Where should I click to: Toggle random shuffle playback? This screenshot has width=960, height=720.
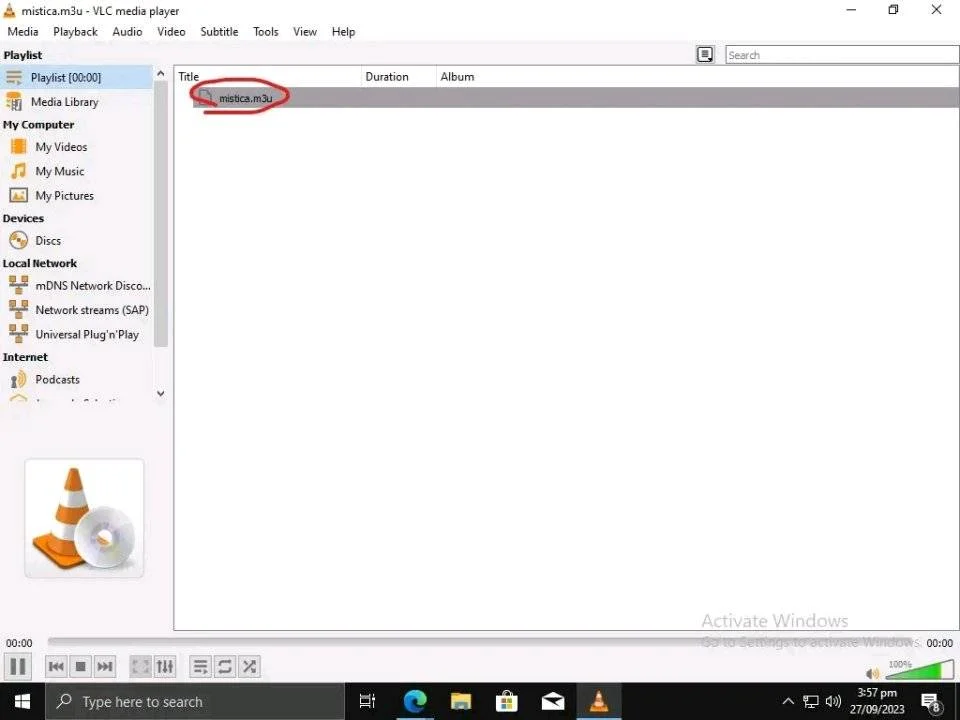[x=249, y=666]
